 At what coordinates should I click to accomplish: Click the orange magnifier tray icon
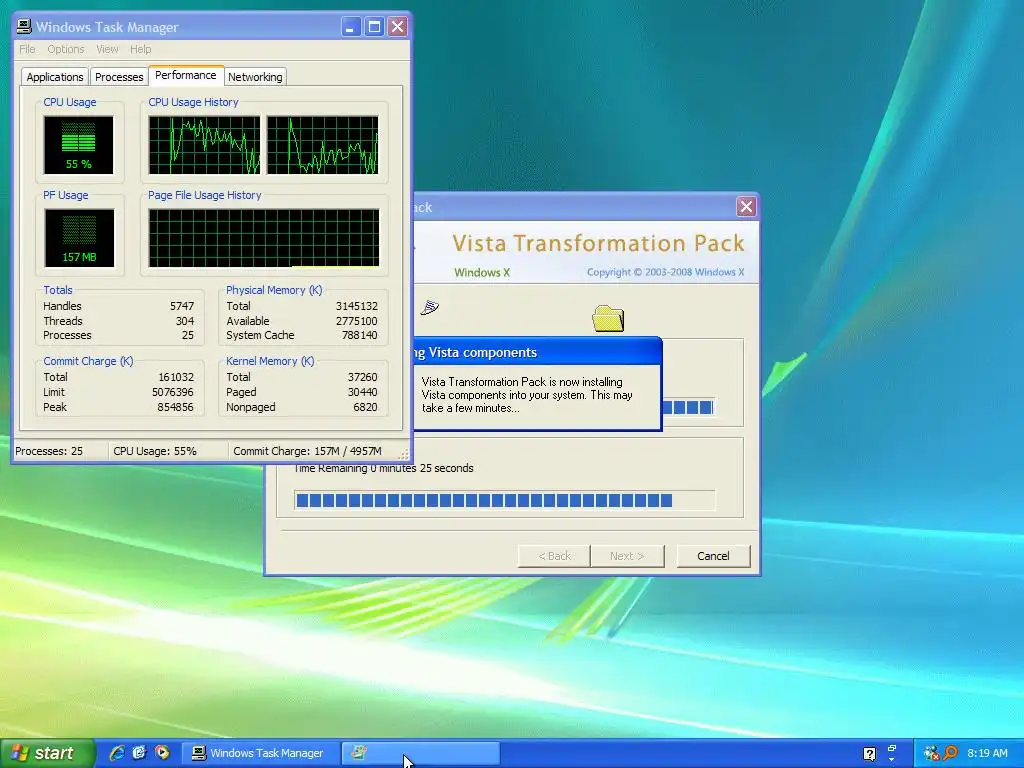[x=950, y=754]
